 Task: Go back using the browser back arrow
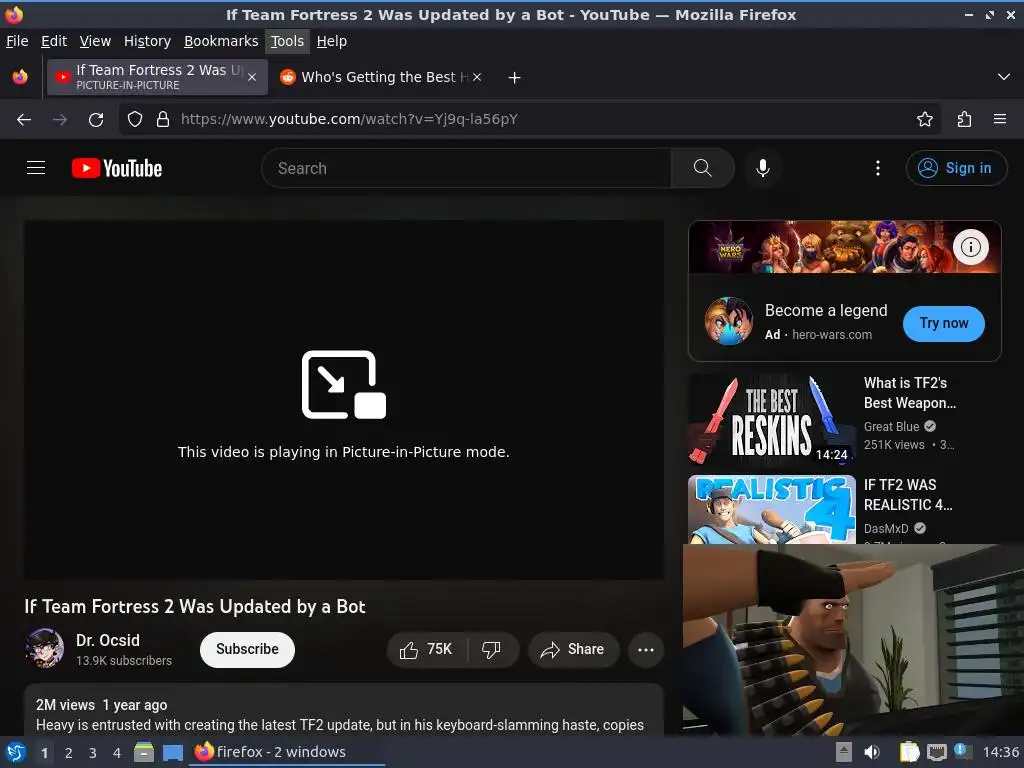tap(24, 120)
